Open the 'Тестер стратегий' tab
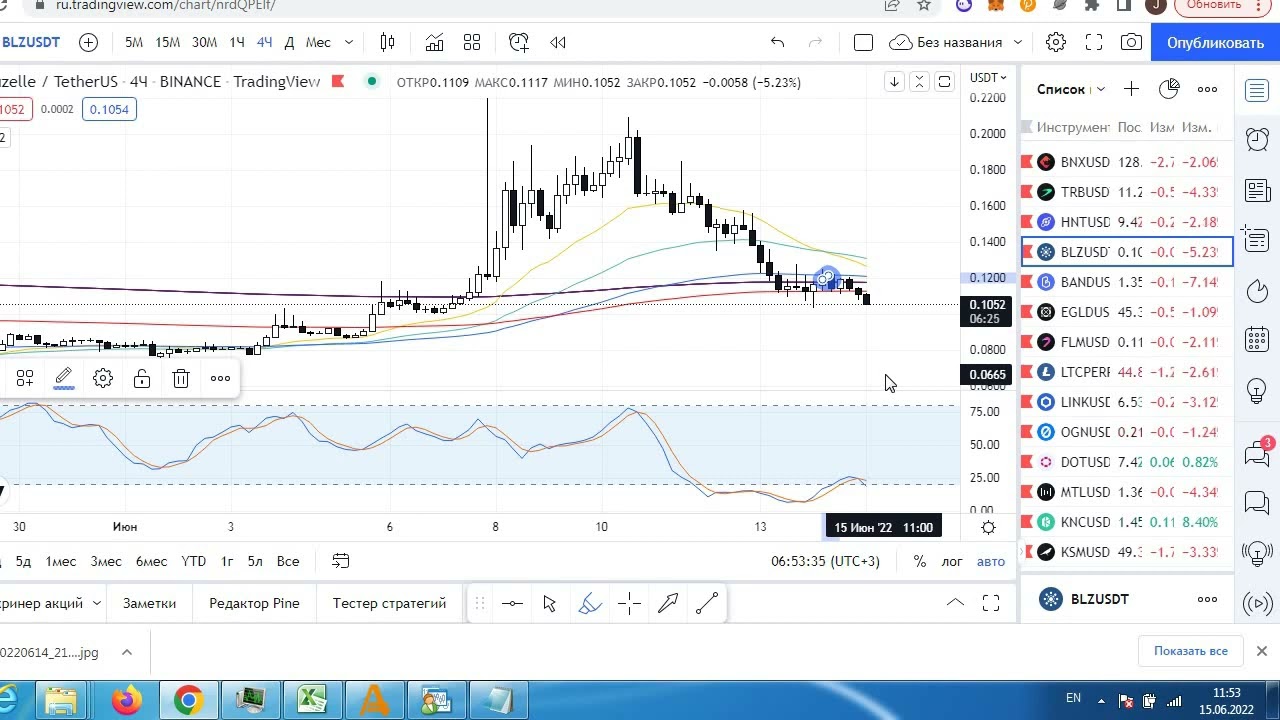Screen dimensions: 1280x720 [389, 603]
